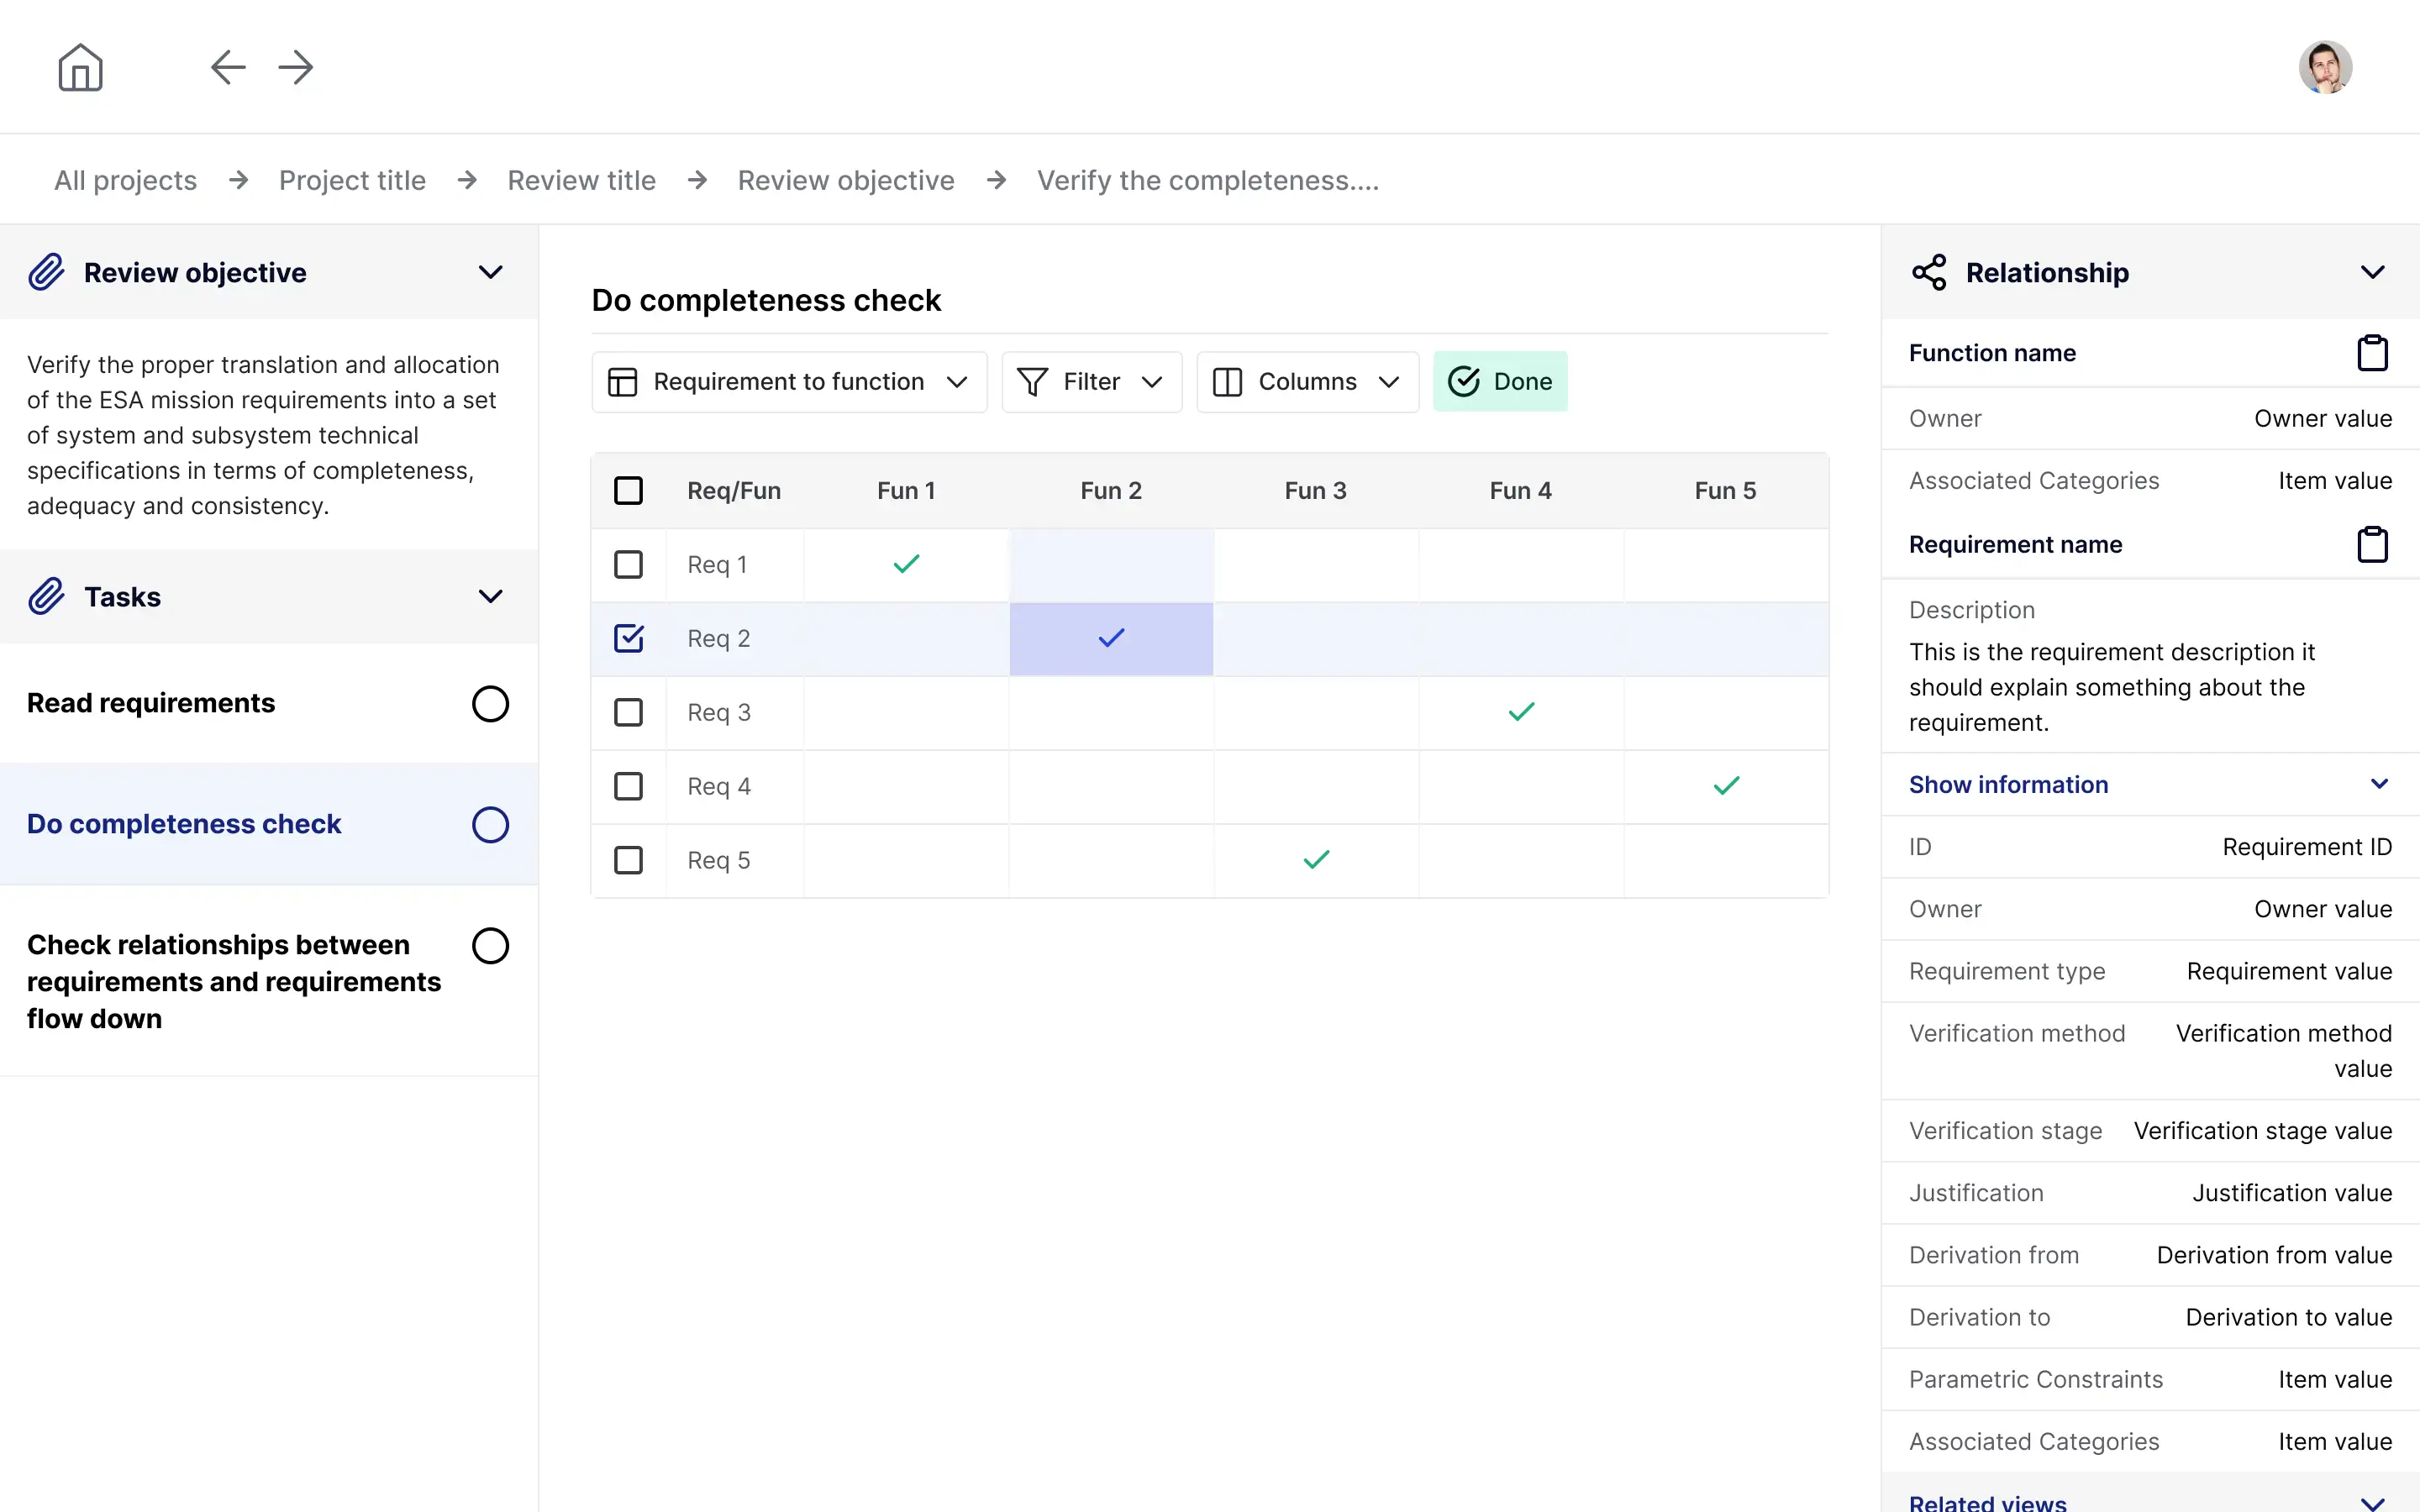The height and width of the screenshot is (1512, 2420).
Task: Toggle the checkbox for Req 2 row
Action: pos(629,638)
